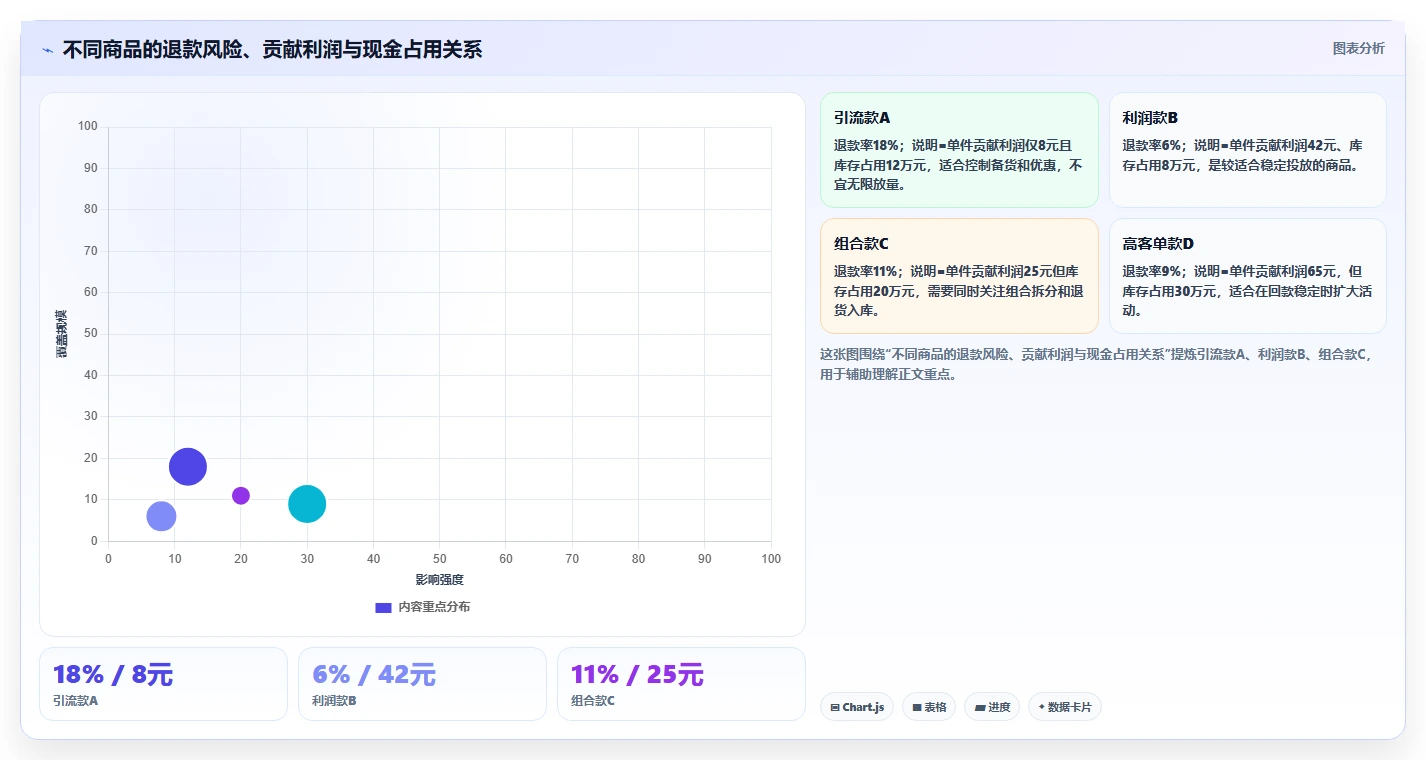This screenshot has height=760, width=1426.
Task: Click the 退款率11% description text
Action: (x=959, y=291)
